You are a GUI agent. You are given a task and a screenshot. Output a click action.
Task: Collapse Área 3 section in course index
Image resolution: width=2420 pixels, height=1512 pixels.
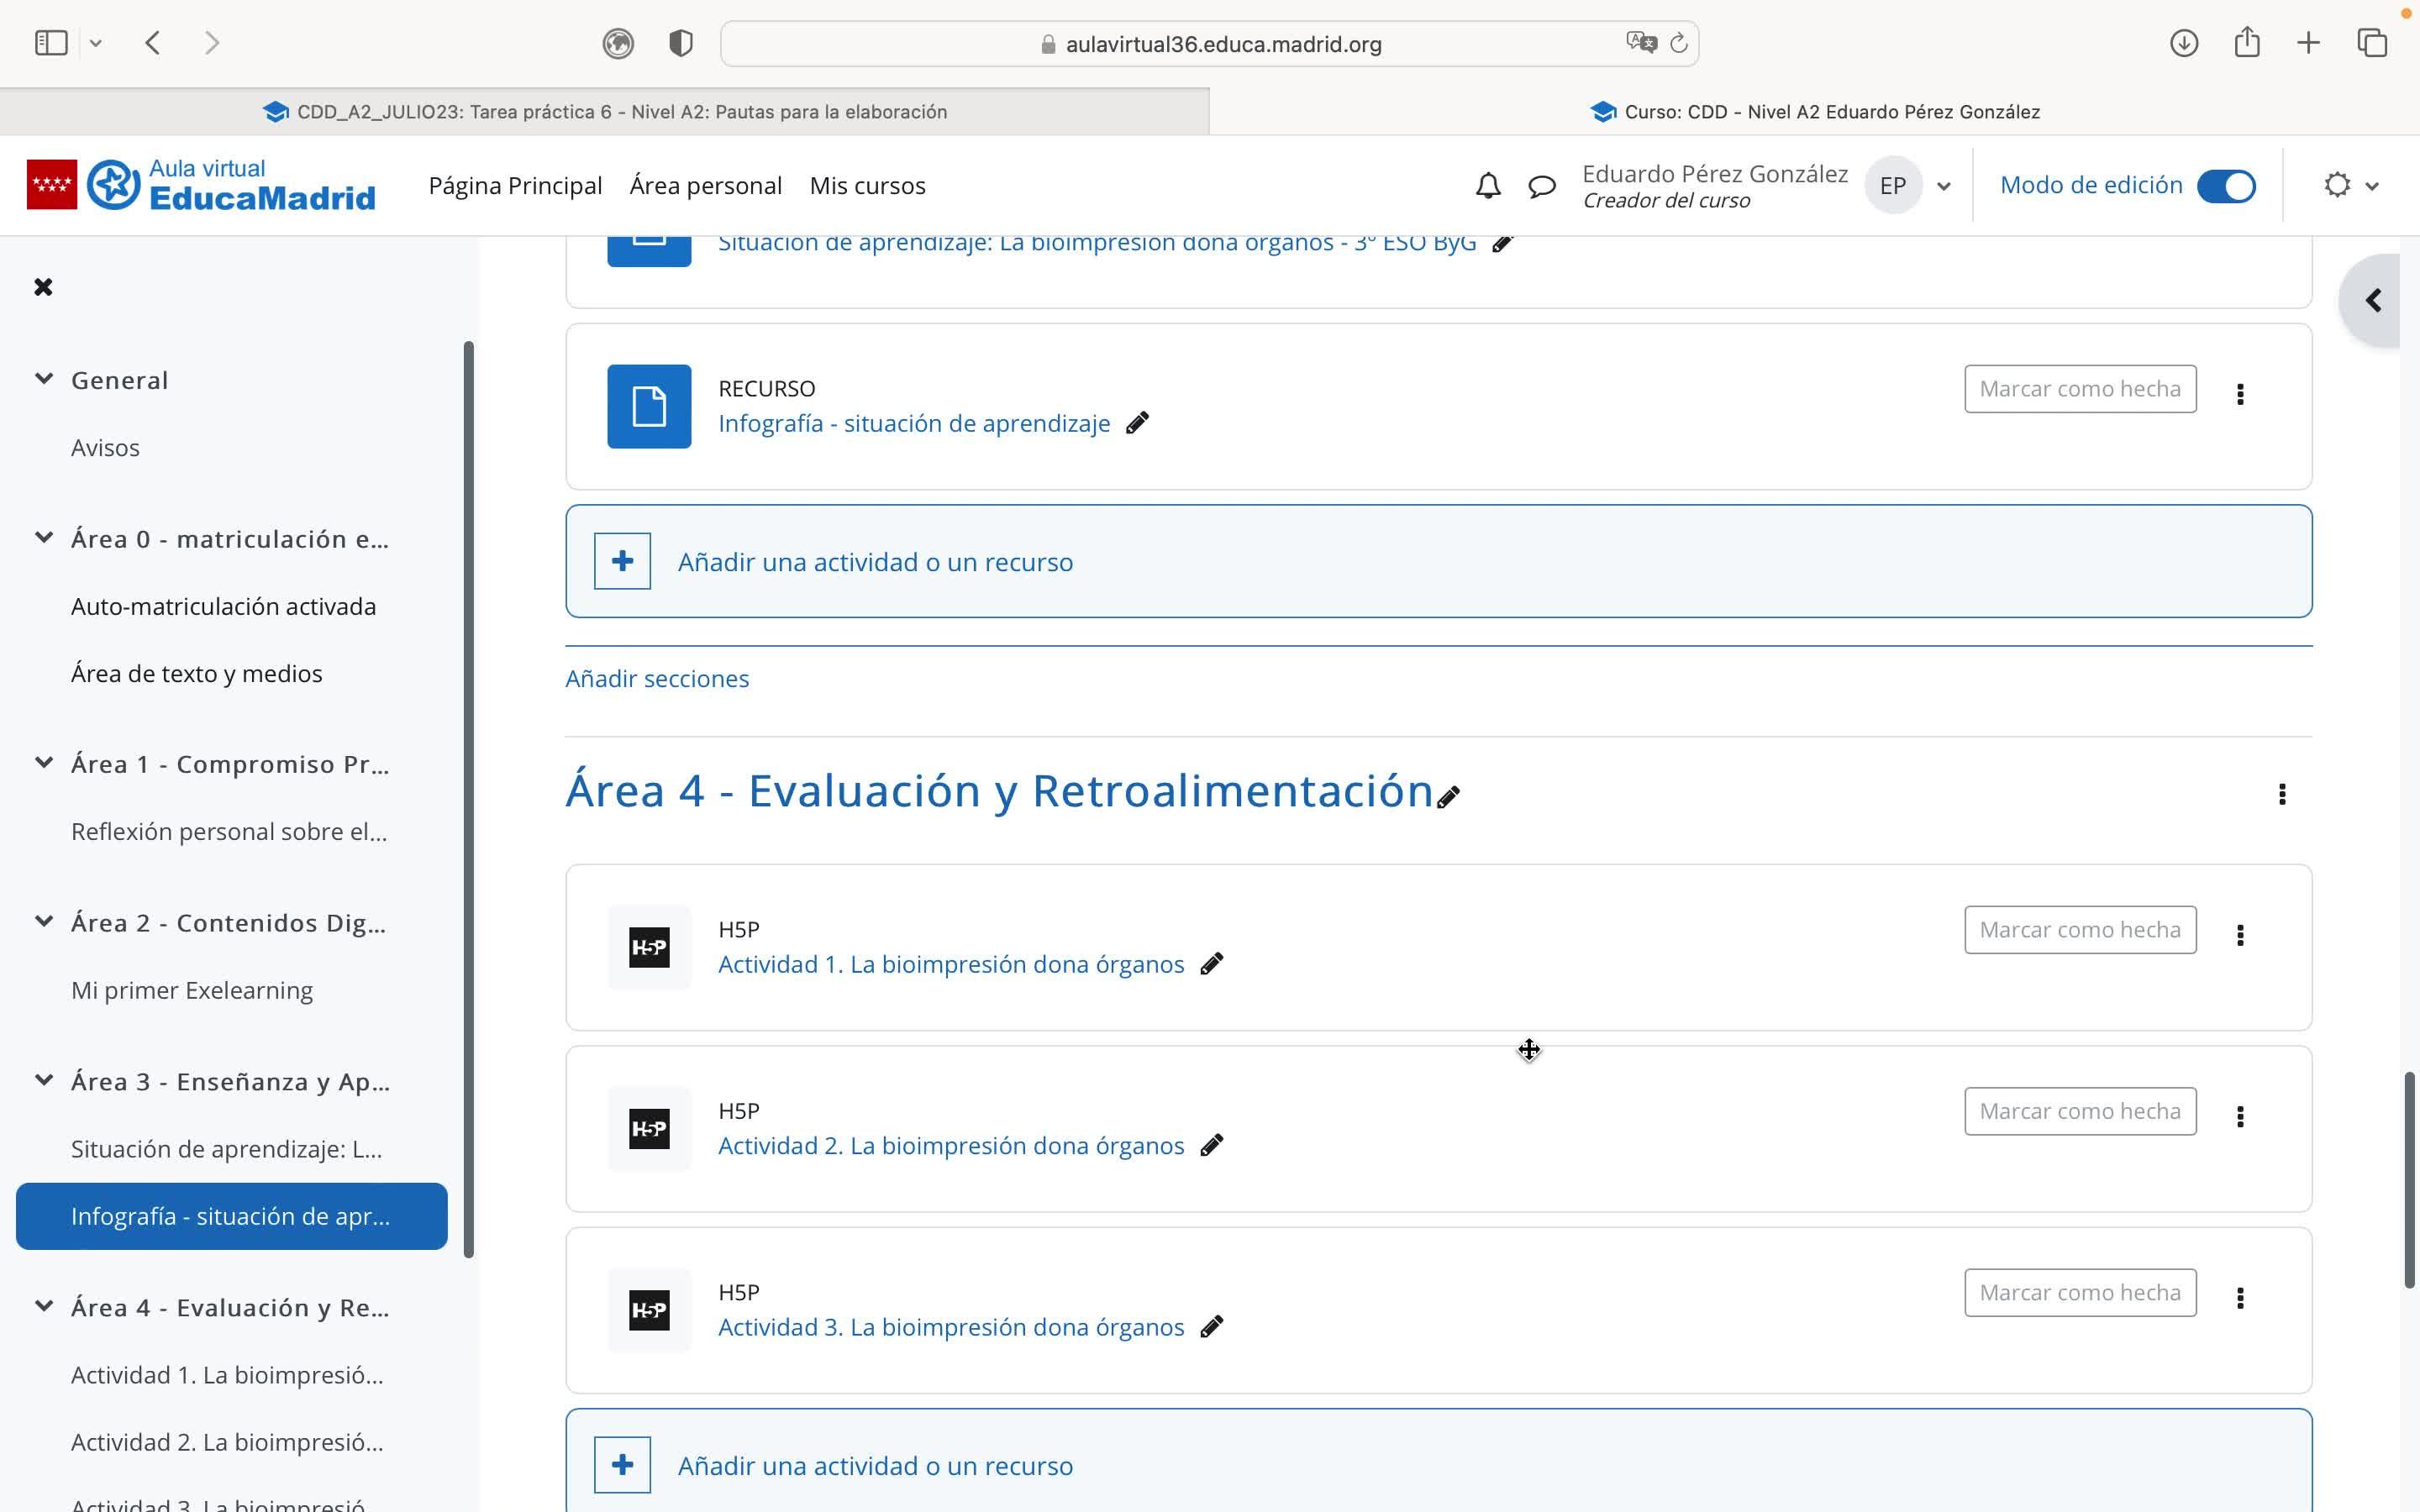coord(44,1080)
